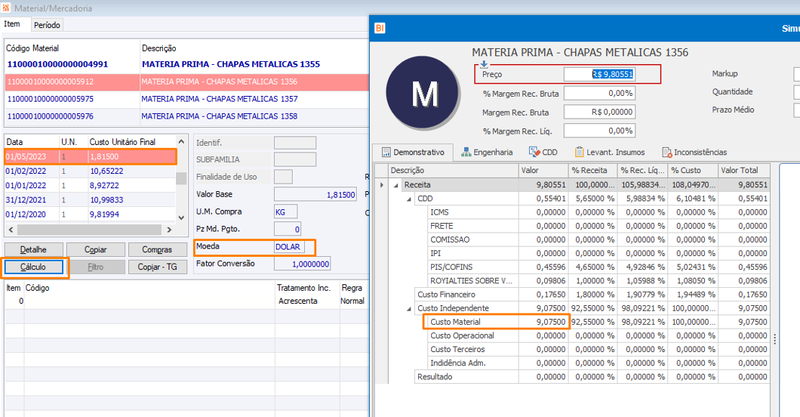This screenshot has height=417, width=800.
Task: Click the Material/Mercadoria window icon
Action: [x=6, y=8]
